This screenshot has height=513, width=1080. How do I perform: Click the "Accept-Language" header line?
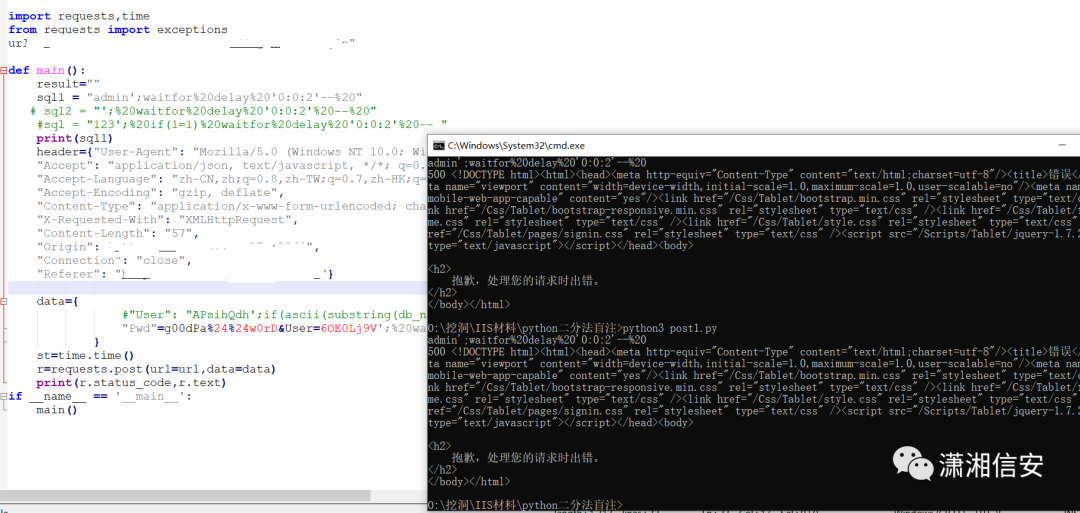coord(231,179)
